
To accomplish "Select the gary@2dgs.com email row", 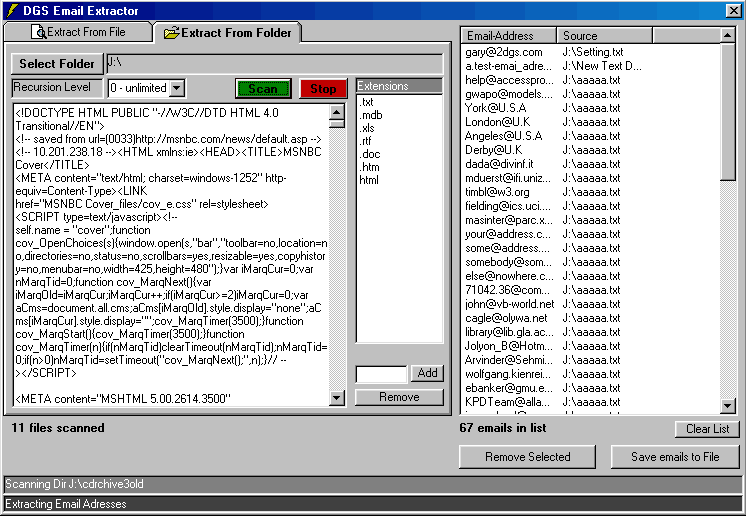I will coord(504,52).
